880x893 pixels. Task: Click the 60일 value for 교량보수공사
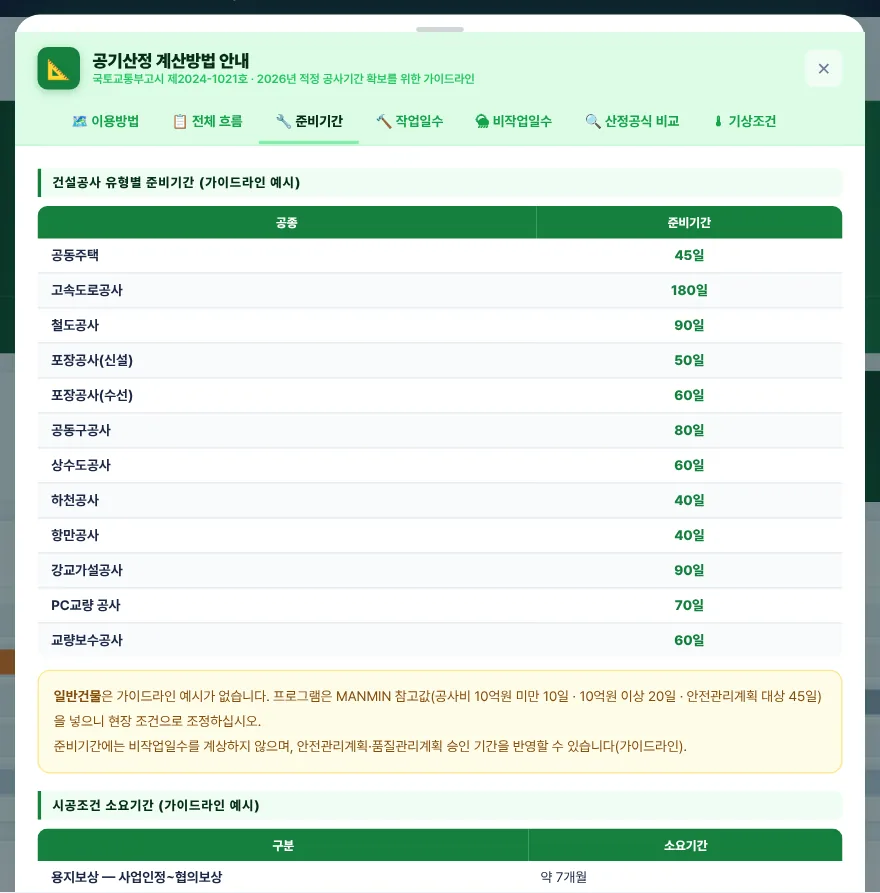689,640
